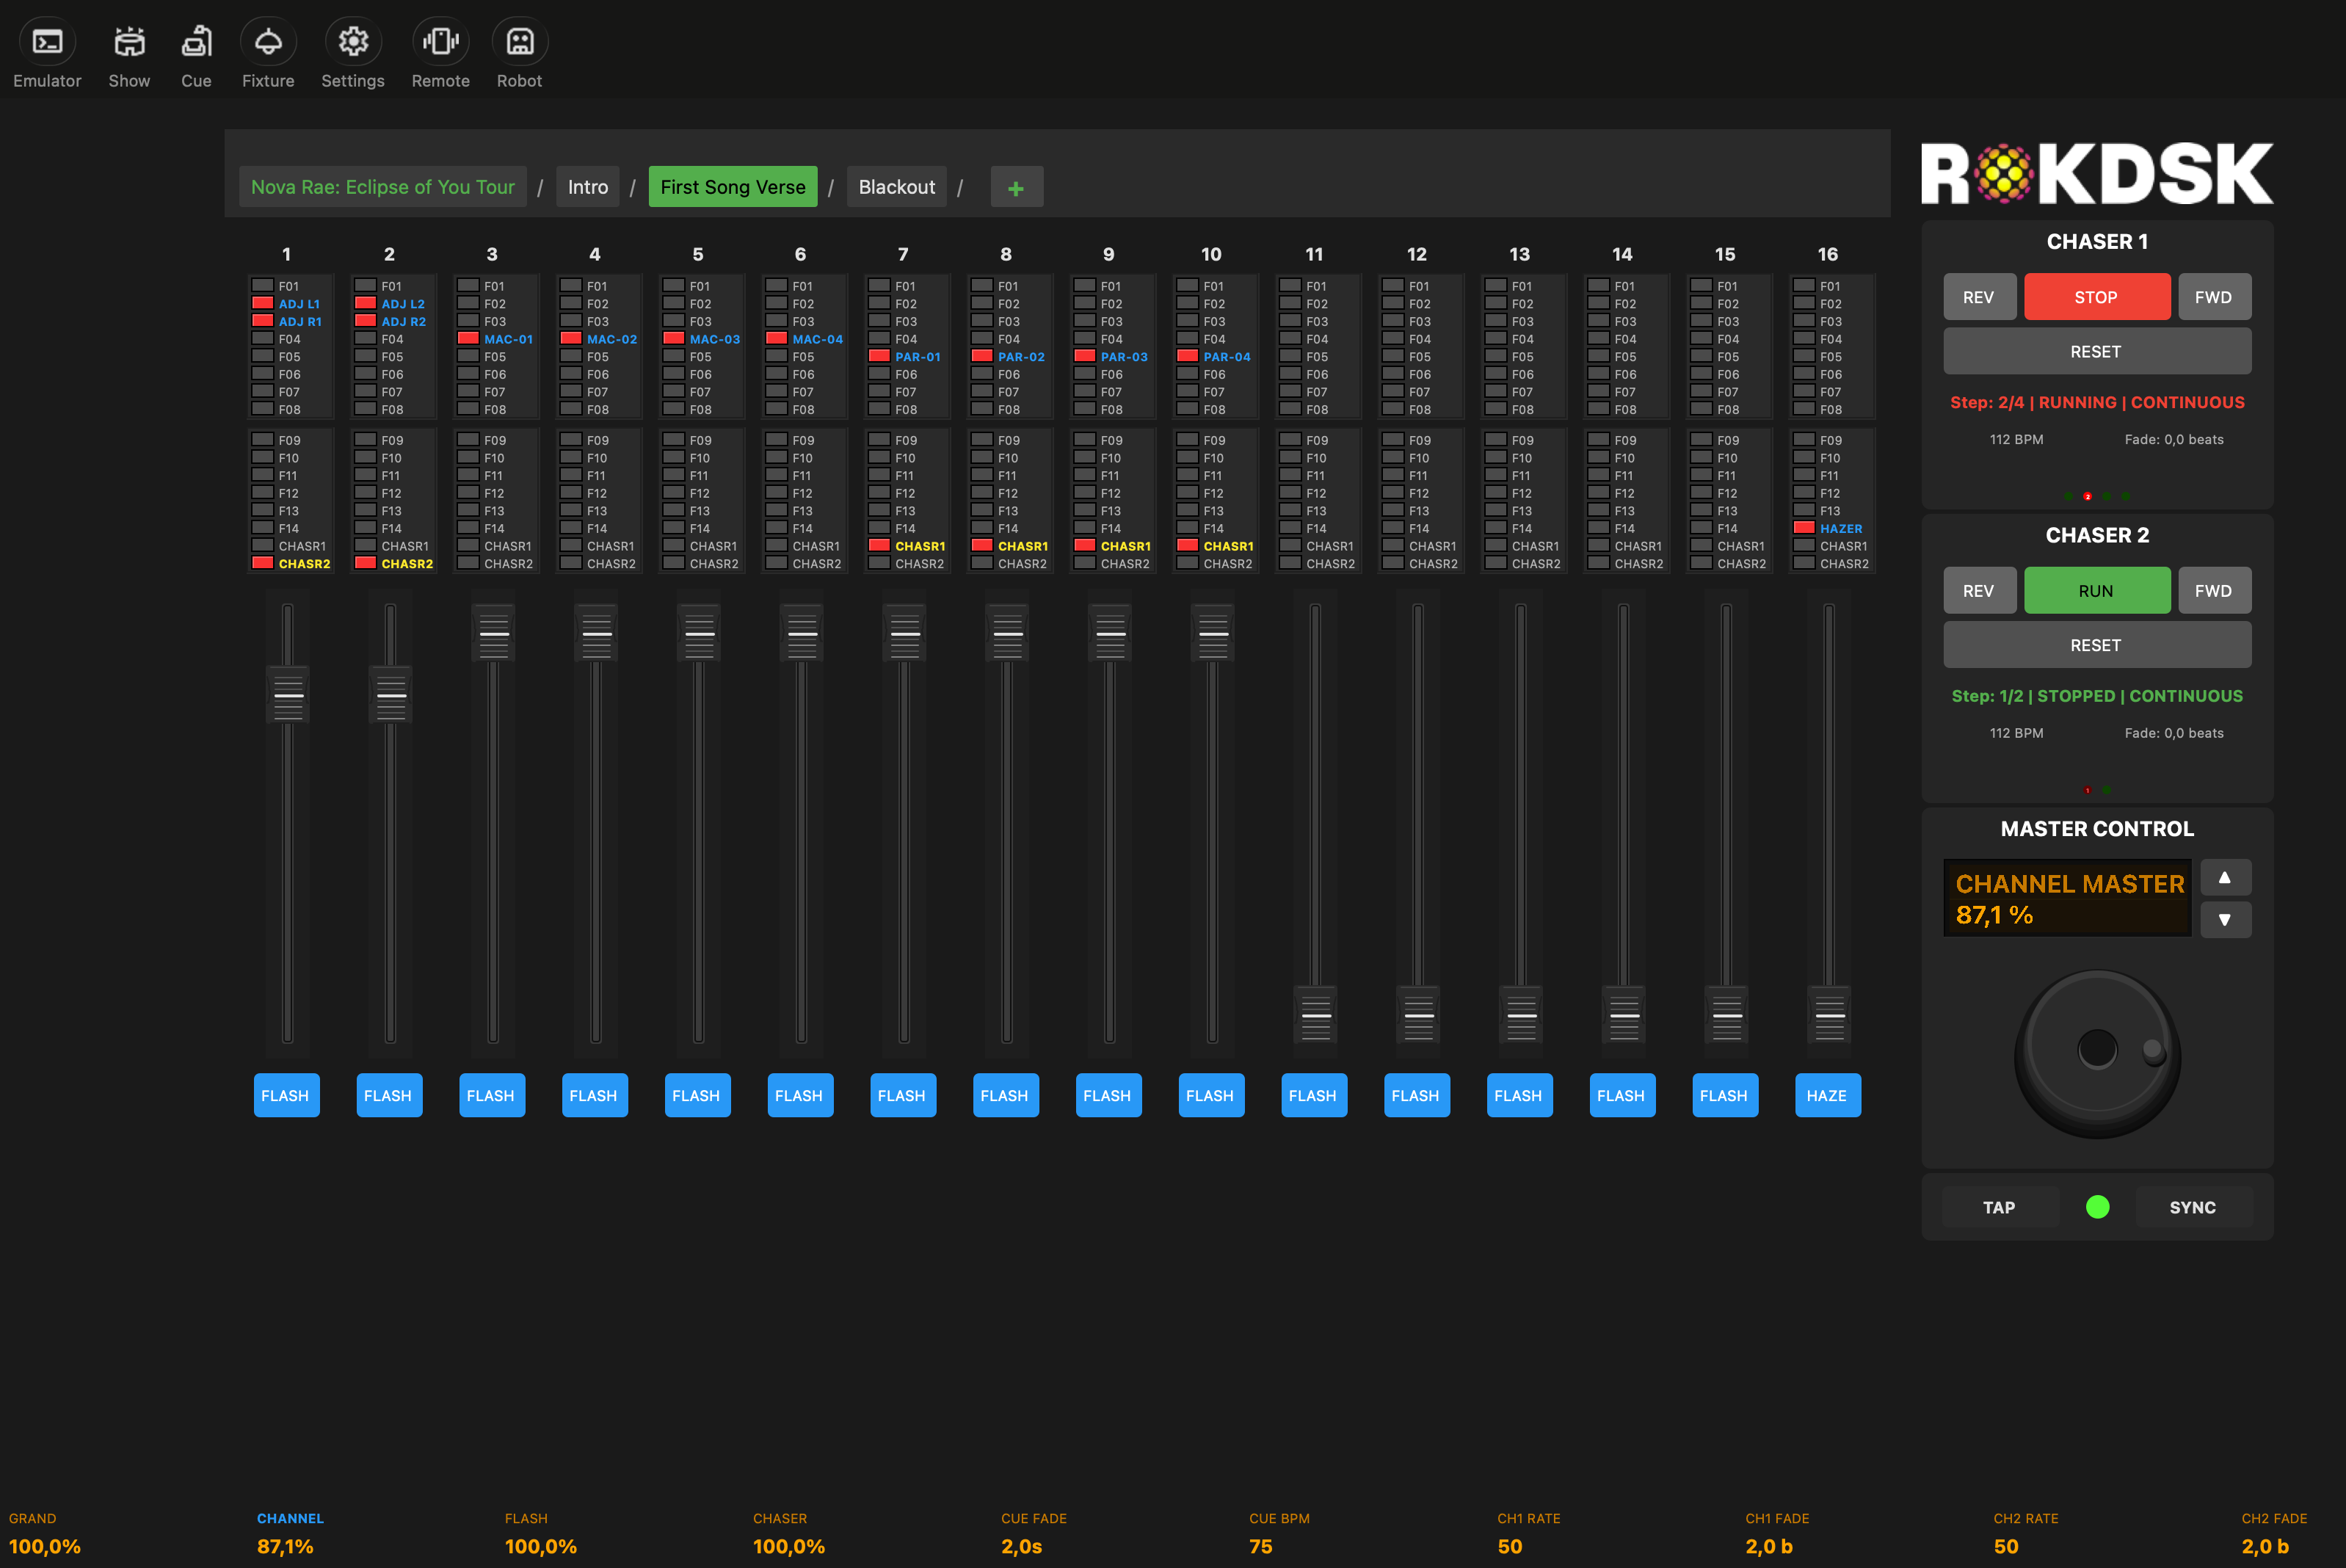Select the First Song Verse cue tab
The image size is (2346, 1568).
[x=733, y=187]
